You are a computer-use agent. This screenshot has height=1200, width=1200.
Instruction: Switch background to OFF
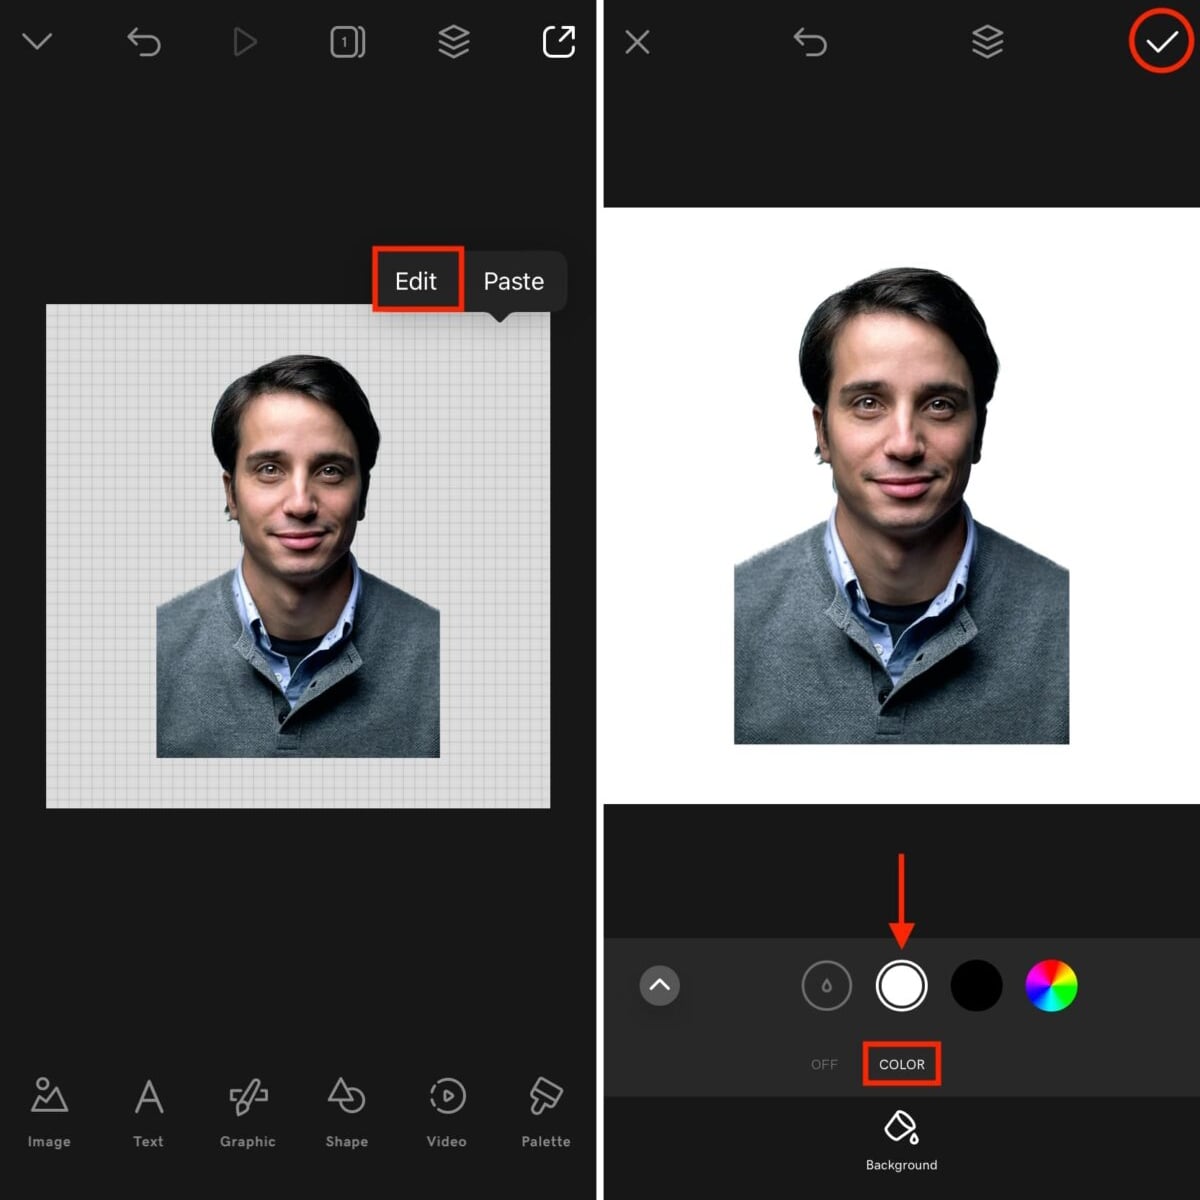point(825,1064)
